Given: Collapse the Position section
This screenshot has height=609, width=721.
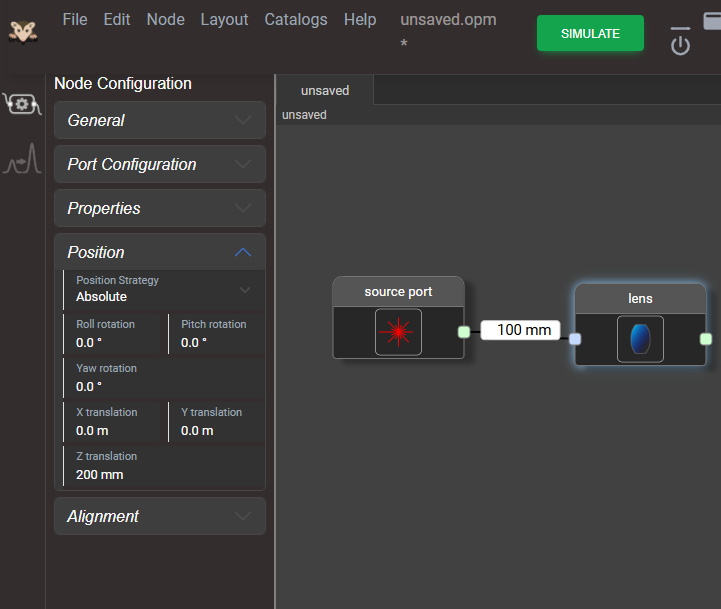Looking at the screenshot, I should (x=160, y=252).
